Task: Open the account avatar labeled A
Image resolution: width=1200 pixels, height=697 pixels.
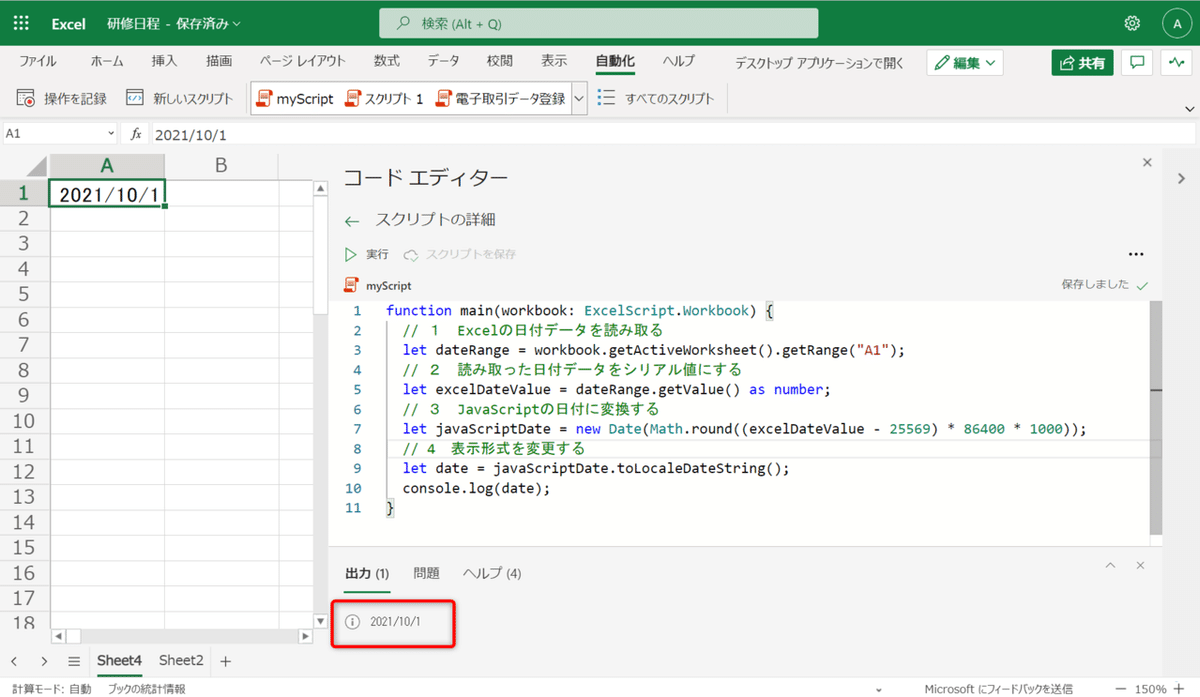Action: point(1175,23)
